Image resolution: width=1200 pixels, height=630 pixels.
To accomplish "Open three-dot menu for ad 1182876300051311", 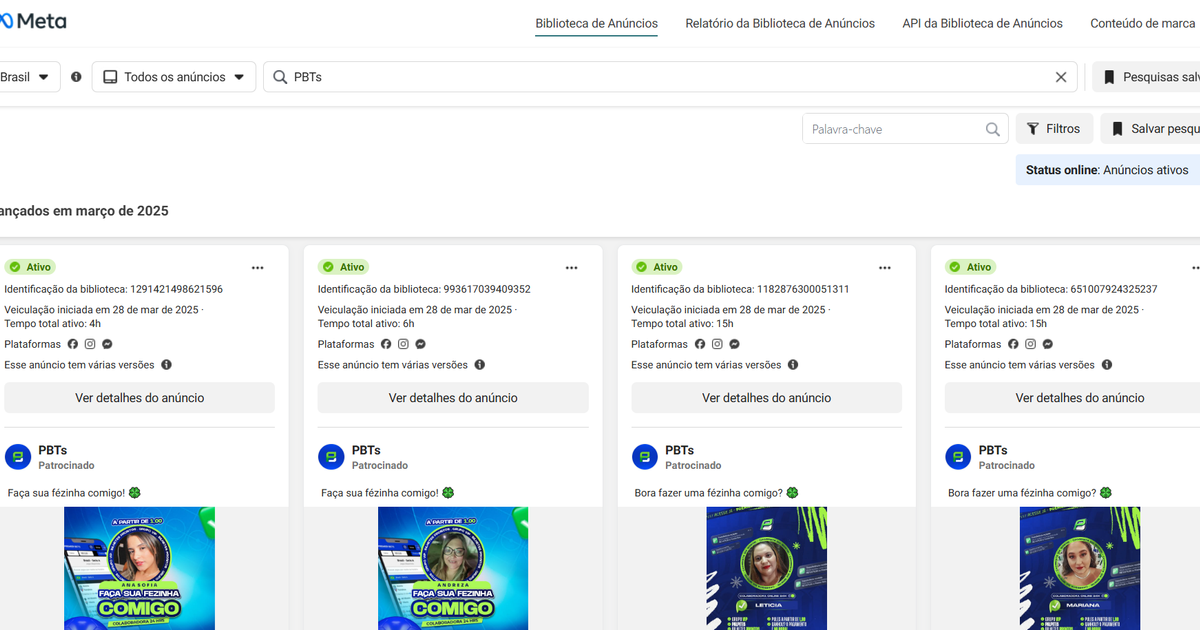I will click(x=885, y=268).
